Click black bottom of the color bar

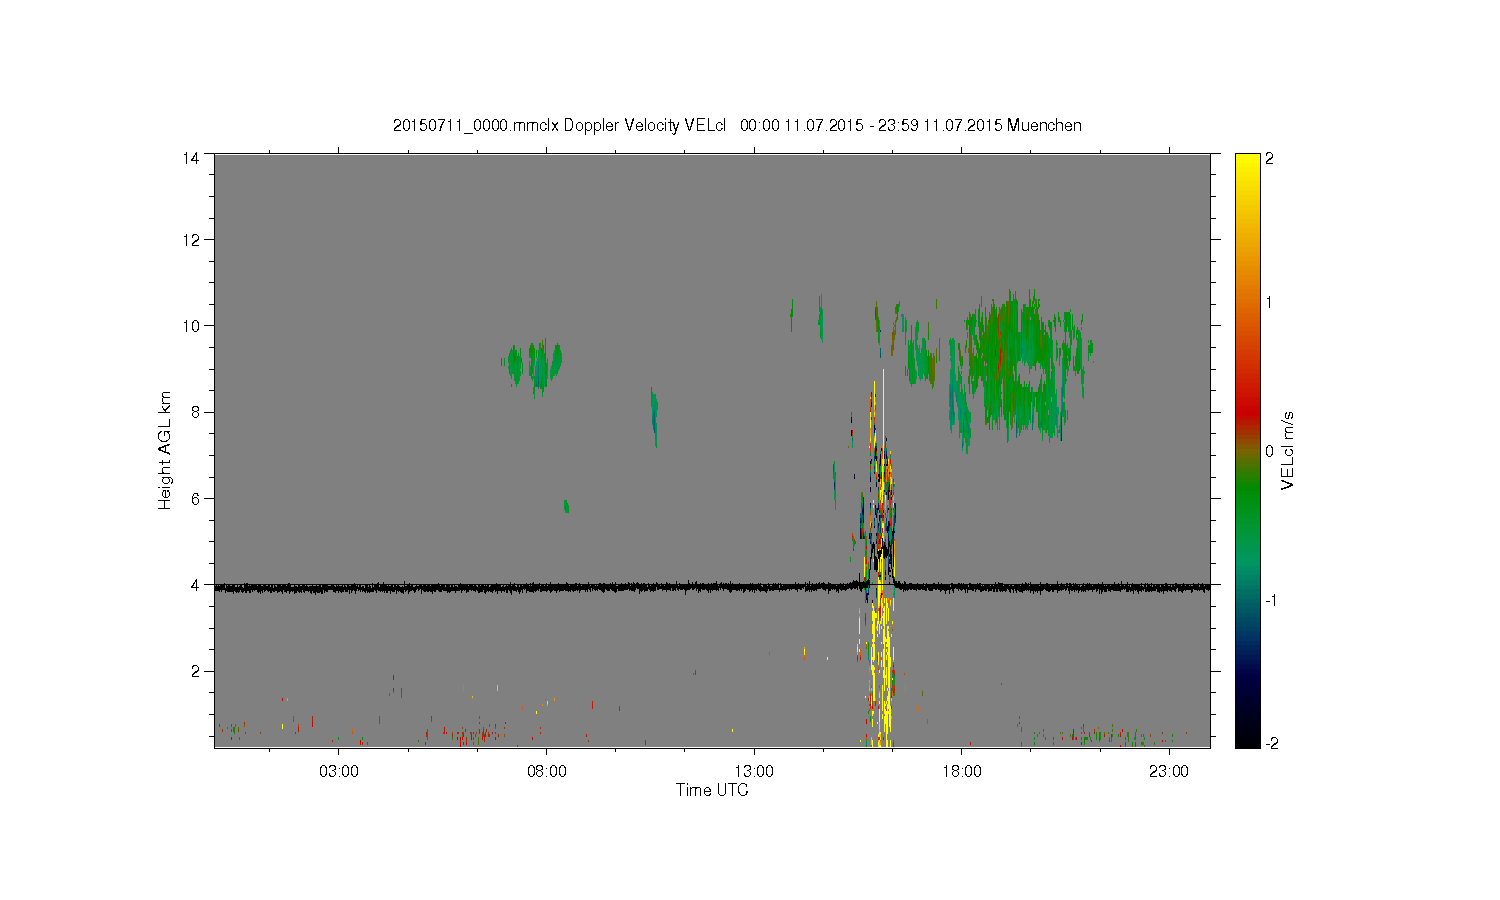coord(1247,740)
